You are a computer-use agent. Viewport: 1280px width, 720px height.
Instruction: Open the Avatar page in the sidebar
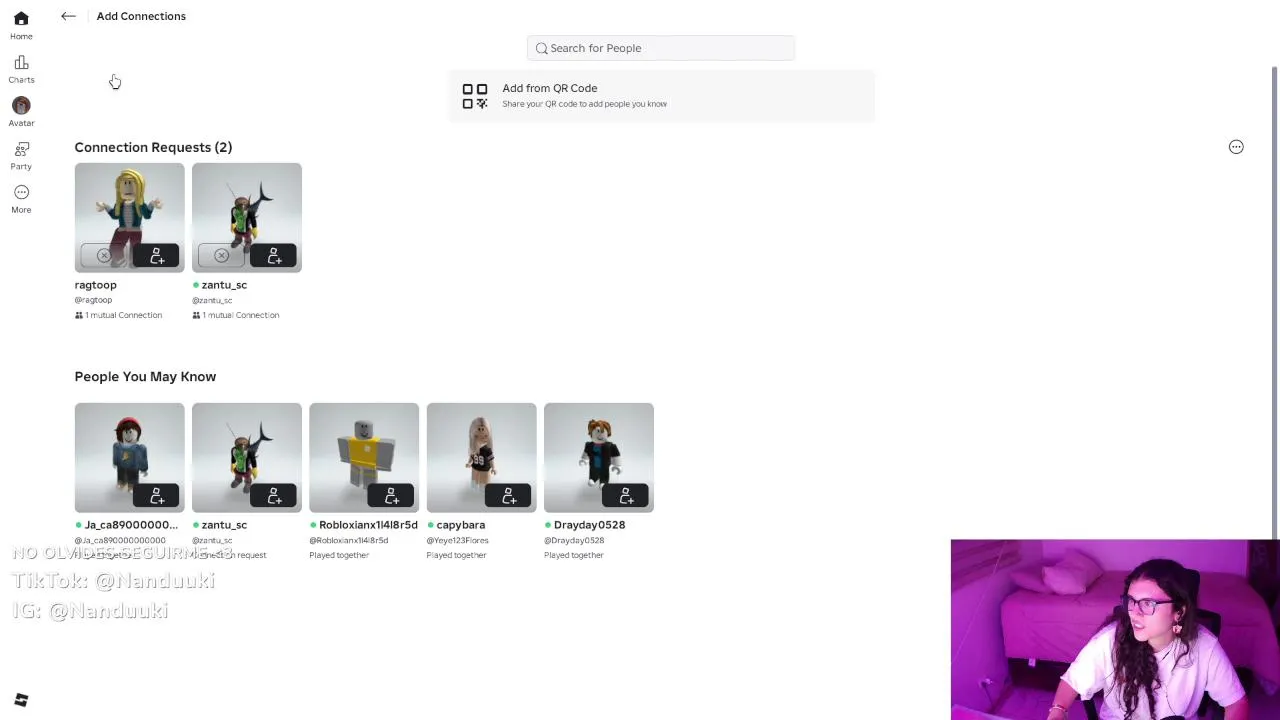(x=21, y=112)
